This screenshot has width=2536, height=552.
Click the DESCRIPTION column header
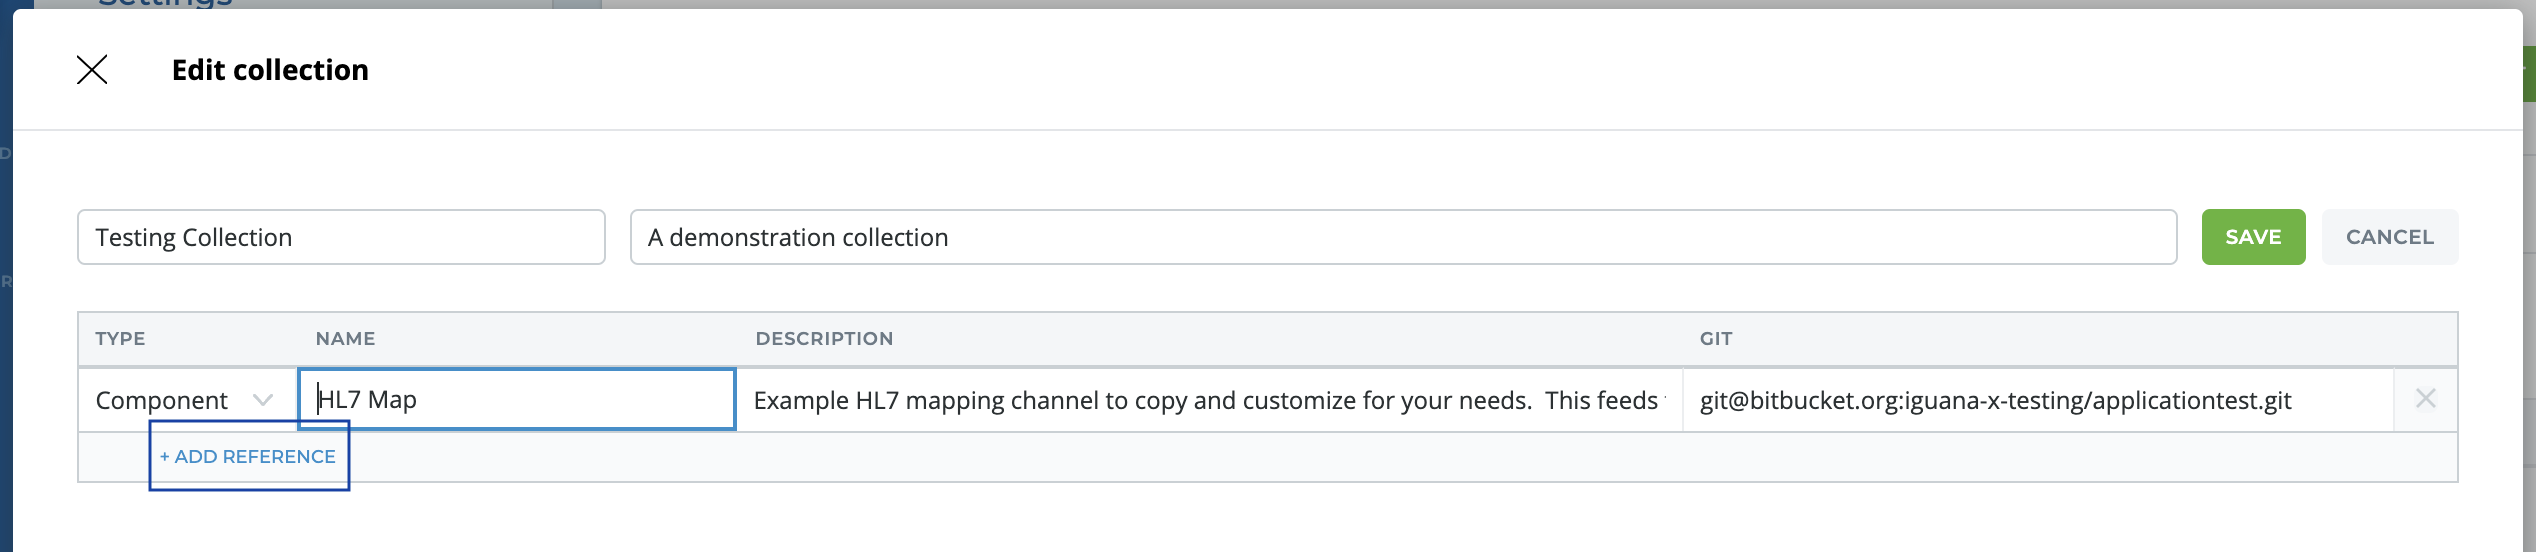[824, 339]
